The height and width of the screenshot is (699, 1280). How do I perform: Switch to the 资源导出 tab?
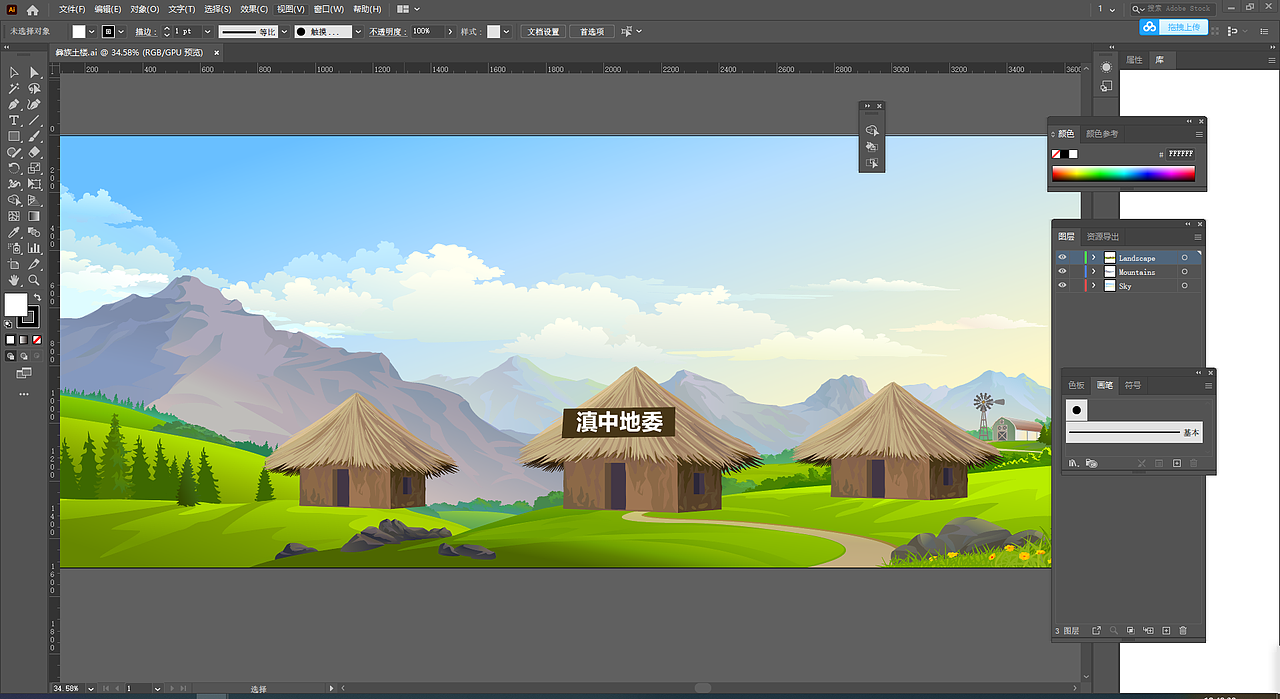(1103, 237)
